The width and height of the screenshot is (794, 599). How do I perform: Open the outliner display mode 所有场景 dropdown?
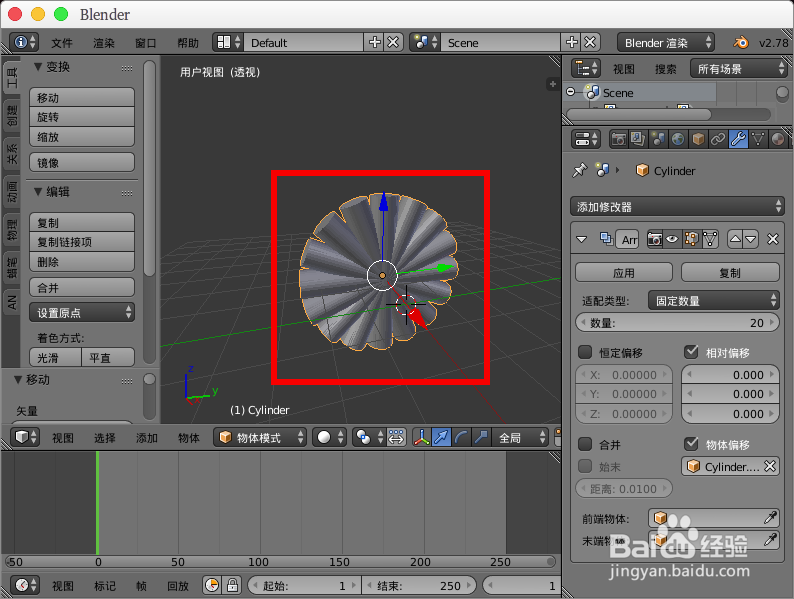[x=738, y=68]
